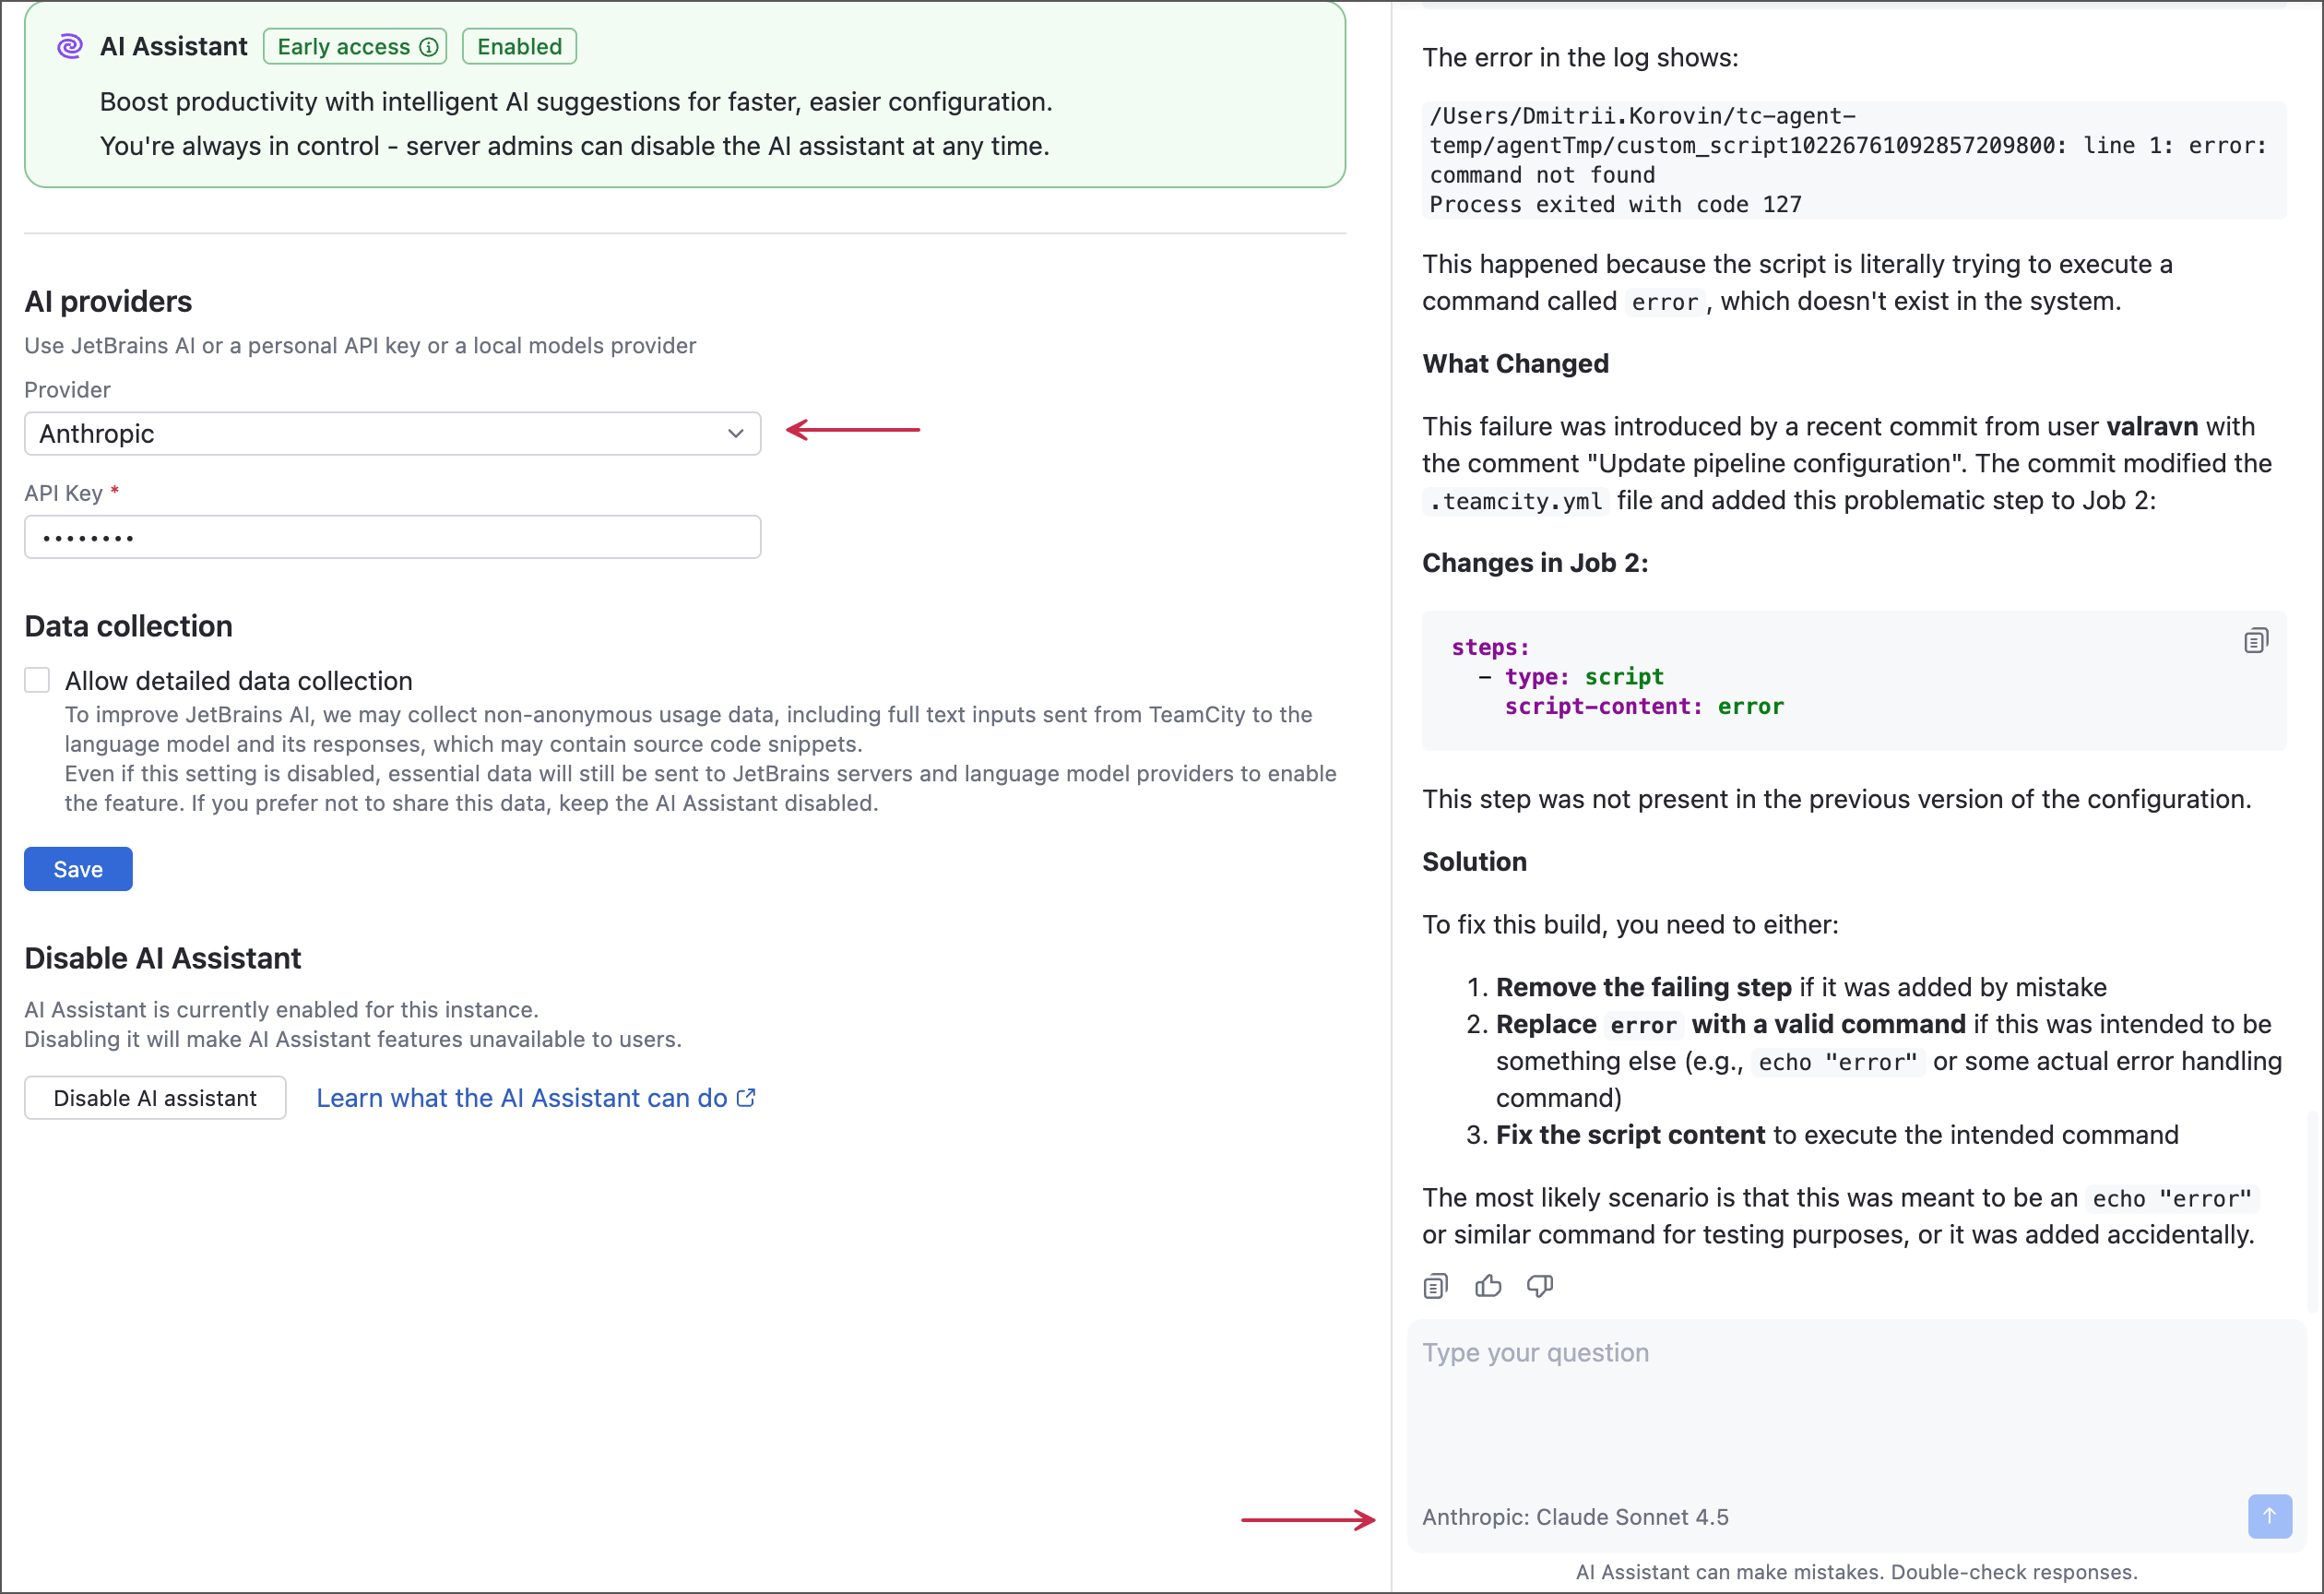Click the AI Assistant banner title
This screenshot has height=1594, width=2324.
173,46
